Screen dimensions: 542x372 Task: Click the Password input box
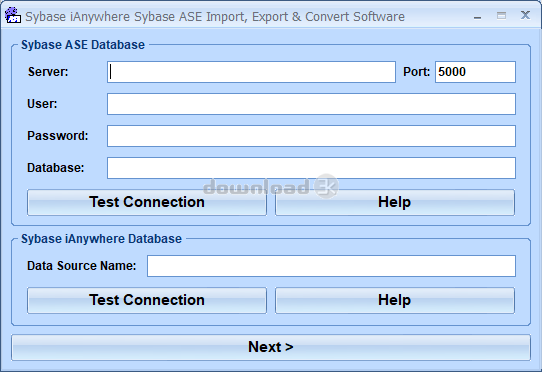pyautogui.click(x=311, y=136)
